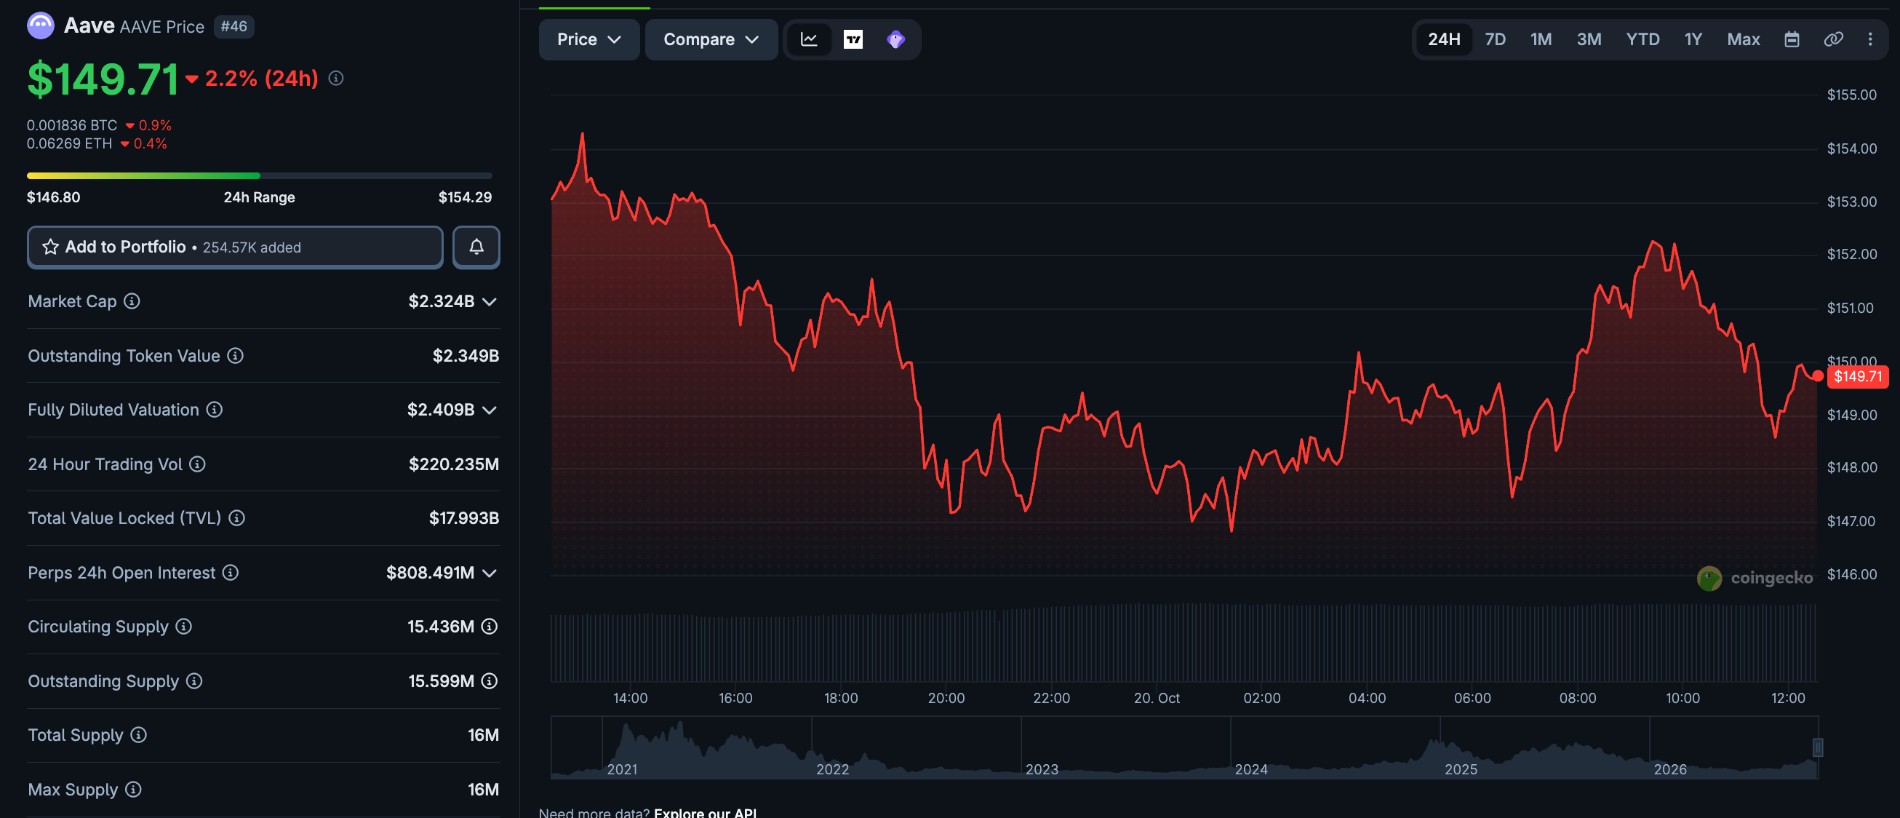1900x818 pixels.
Task: Show info for Outstanding Token Value
Action: point(235,356)
